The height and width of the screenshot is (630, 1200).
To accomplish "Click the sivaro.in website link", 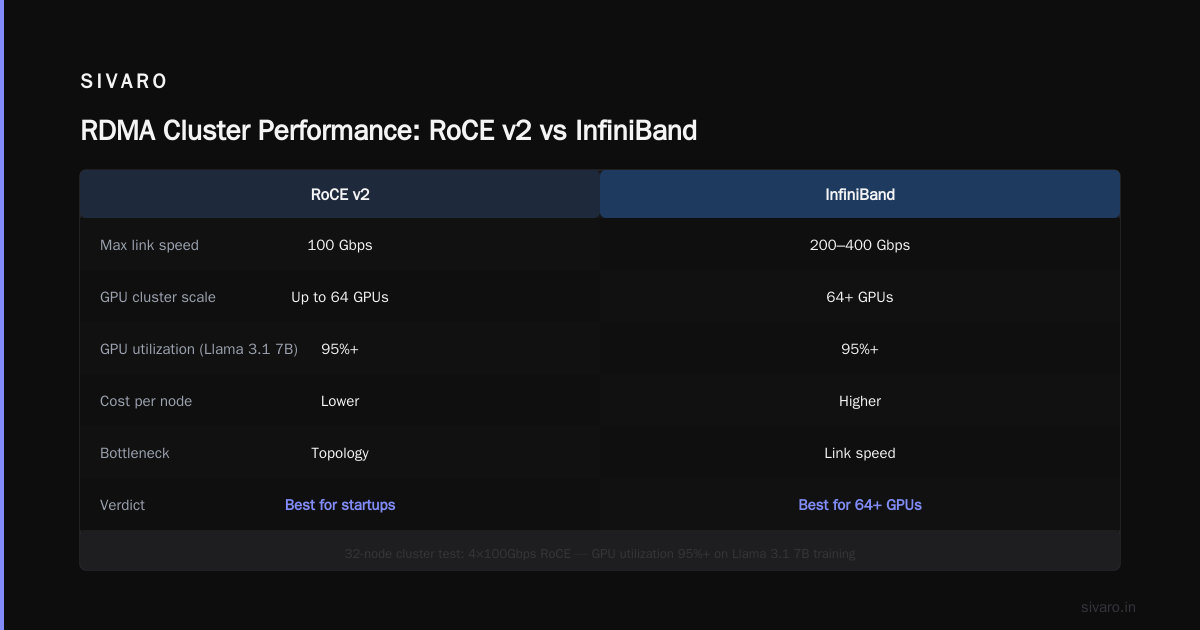I will 1109,607.
